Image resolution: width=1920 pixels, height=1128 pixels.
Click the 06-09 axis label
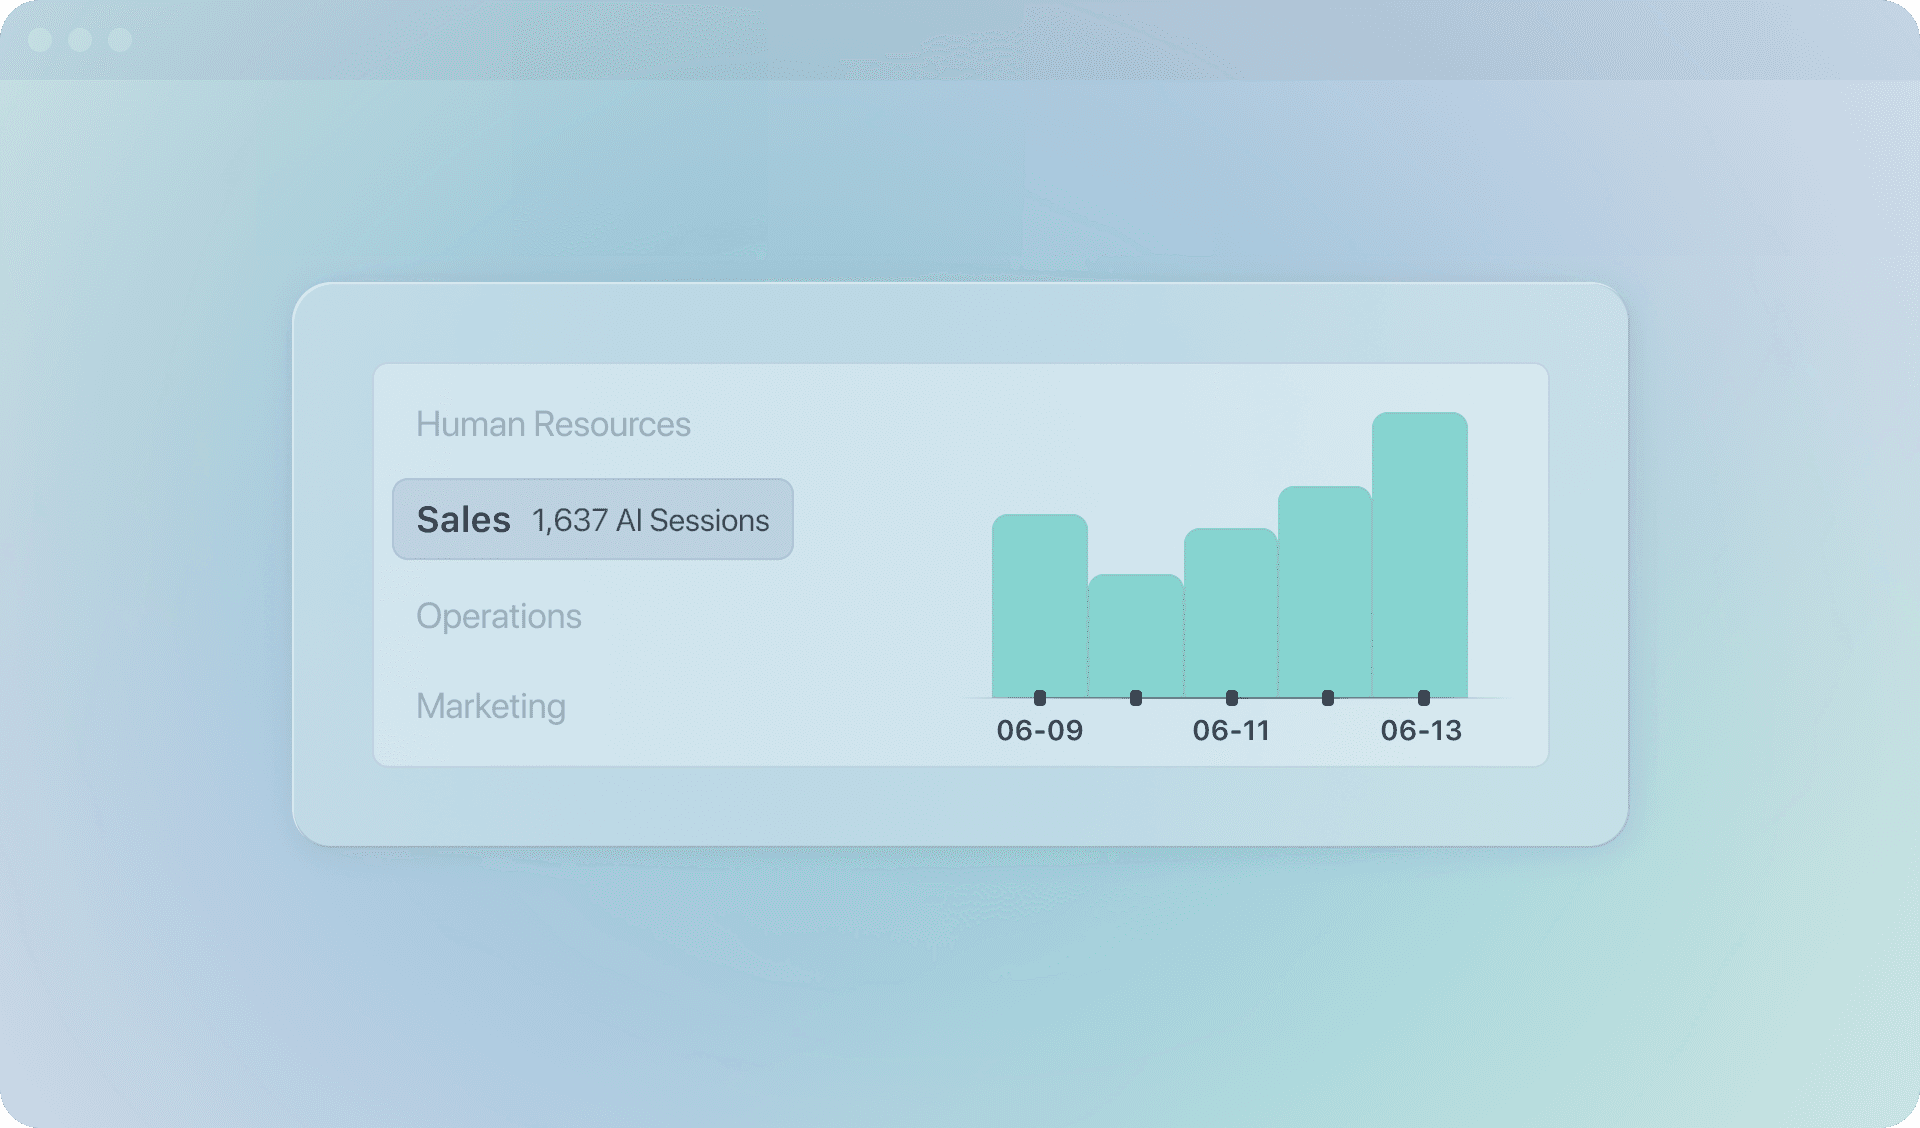pos(1038,731)
